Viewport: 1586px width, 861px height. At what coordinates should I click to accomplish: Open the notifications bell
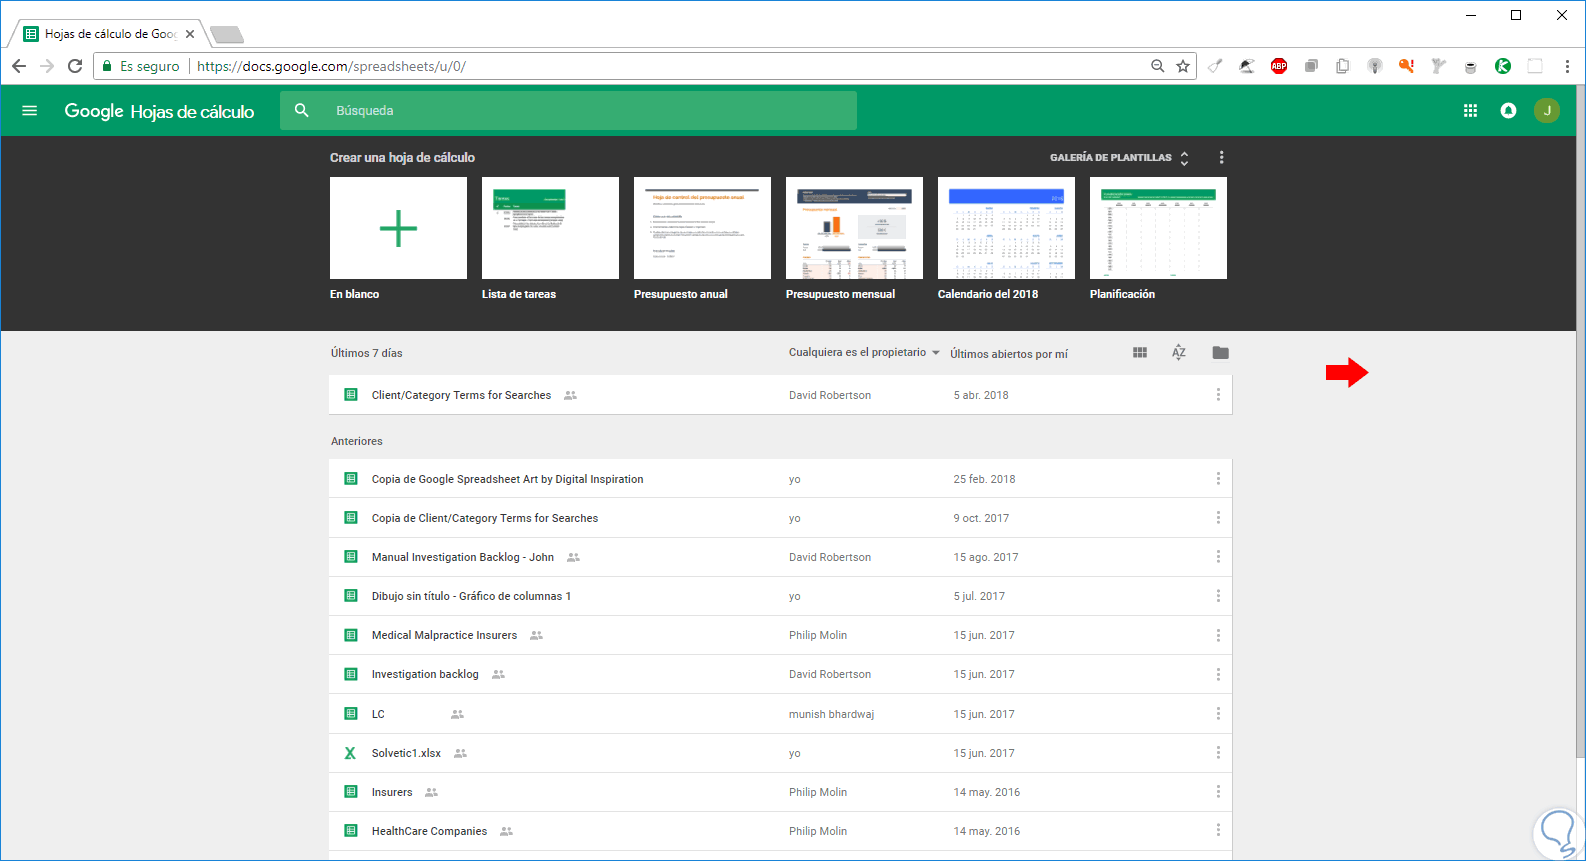(x=1508, y=111)
